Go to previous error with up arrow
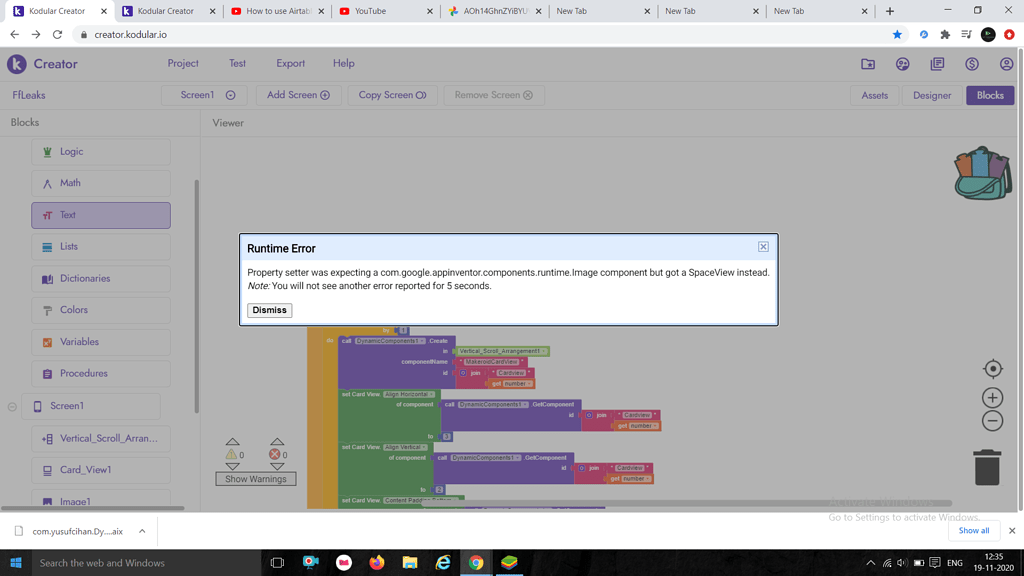The width and height of the screenshot is (1024, 576). (277, 442)
